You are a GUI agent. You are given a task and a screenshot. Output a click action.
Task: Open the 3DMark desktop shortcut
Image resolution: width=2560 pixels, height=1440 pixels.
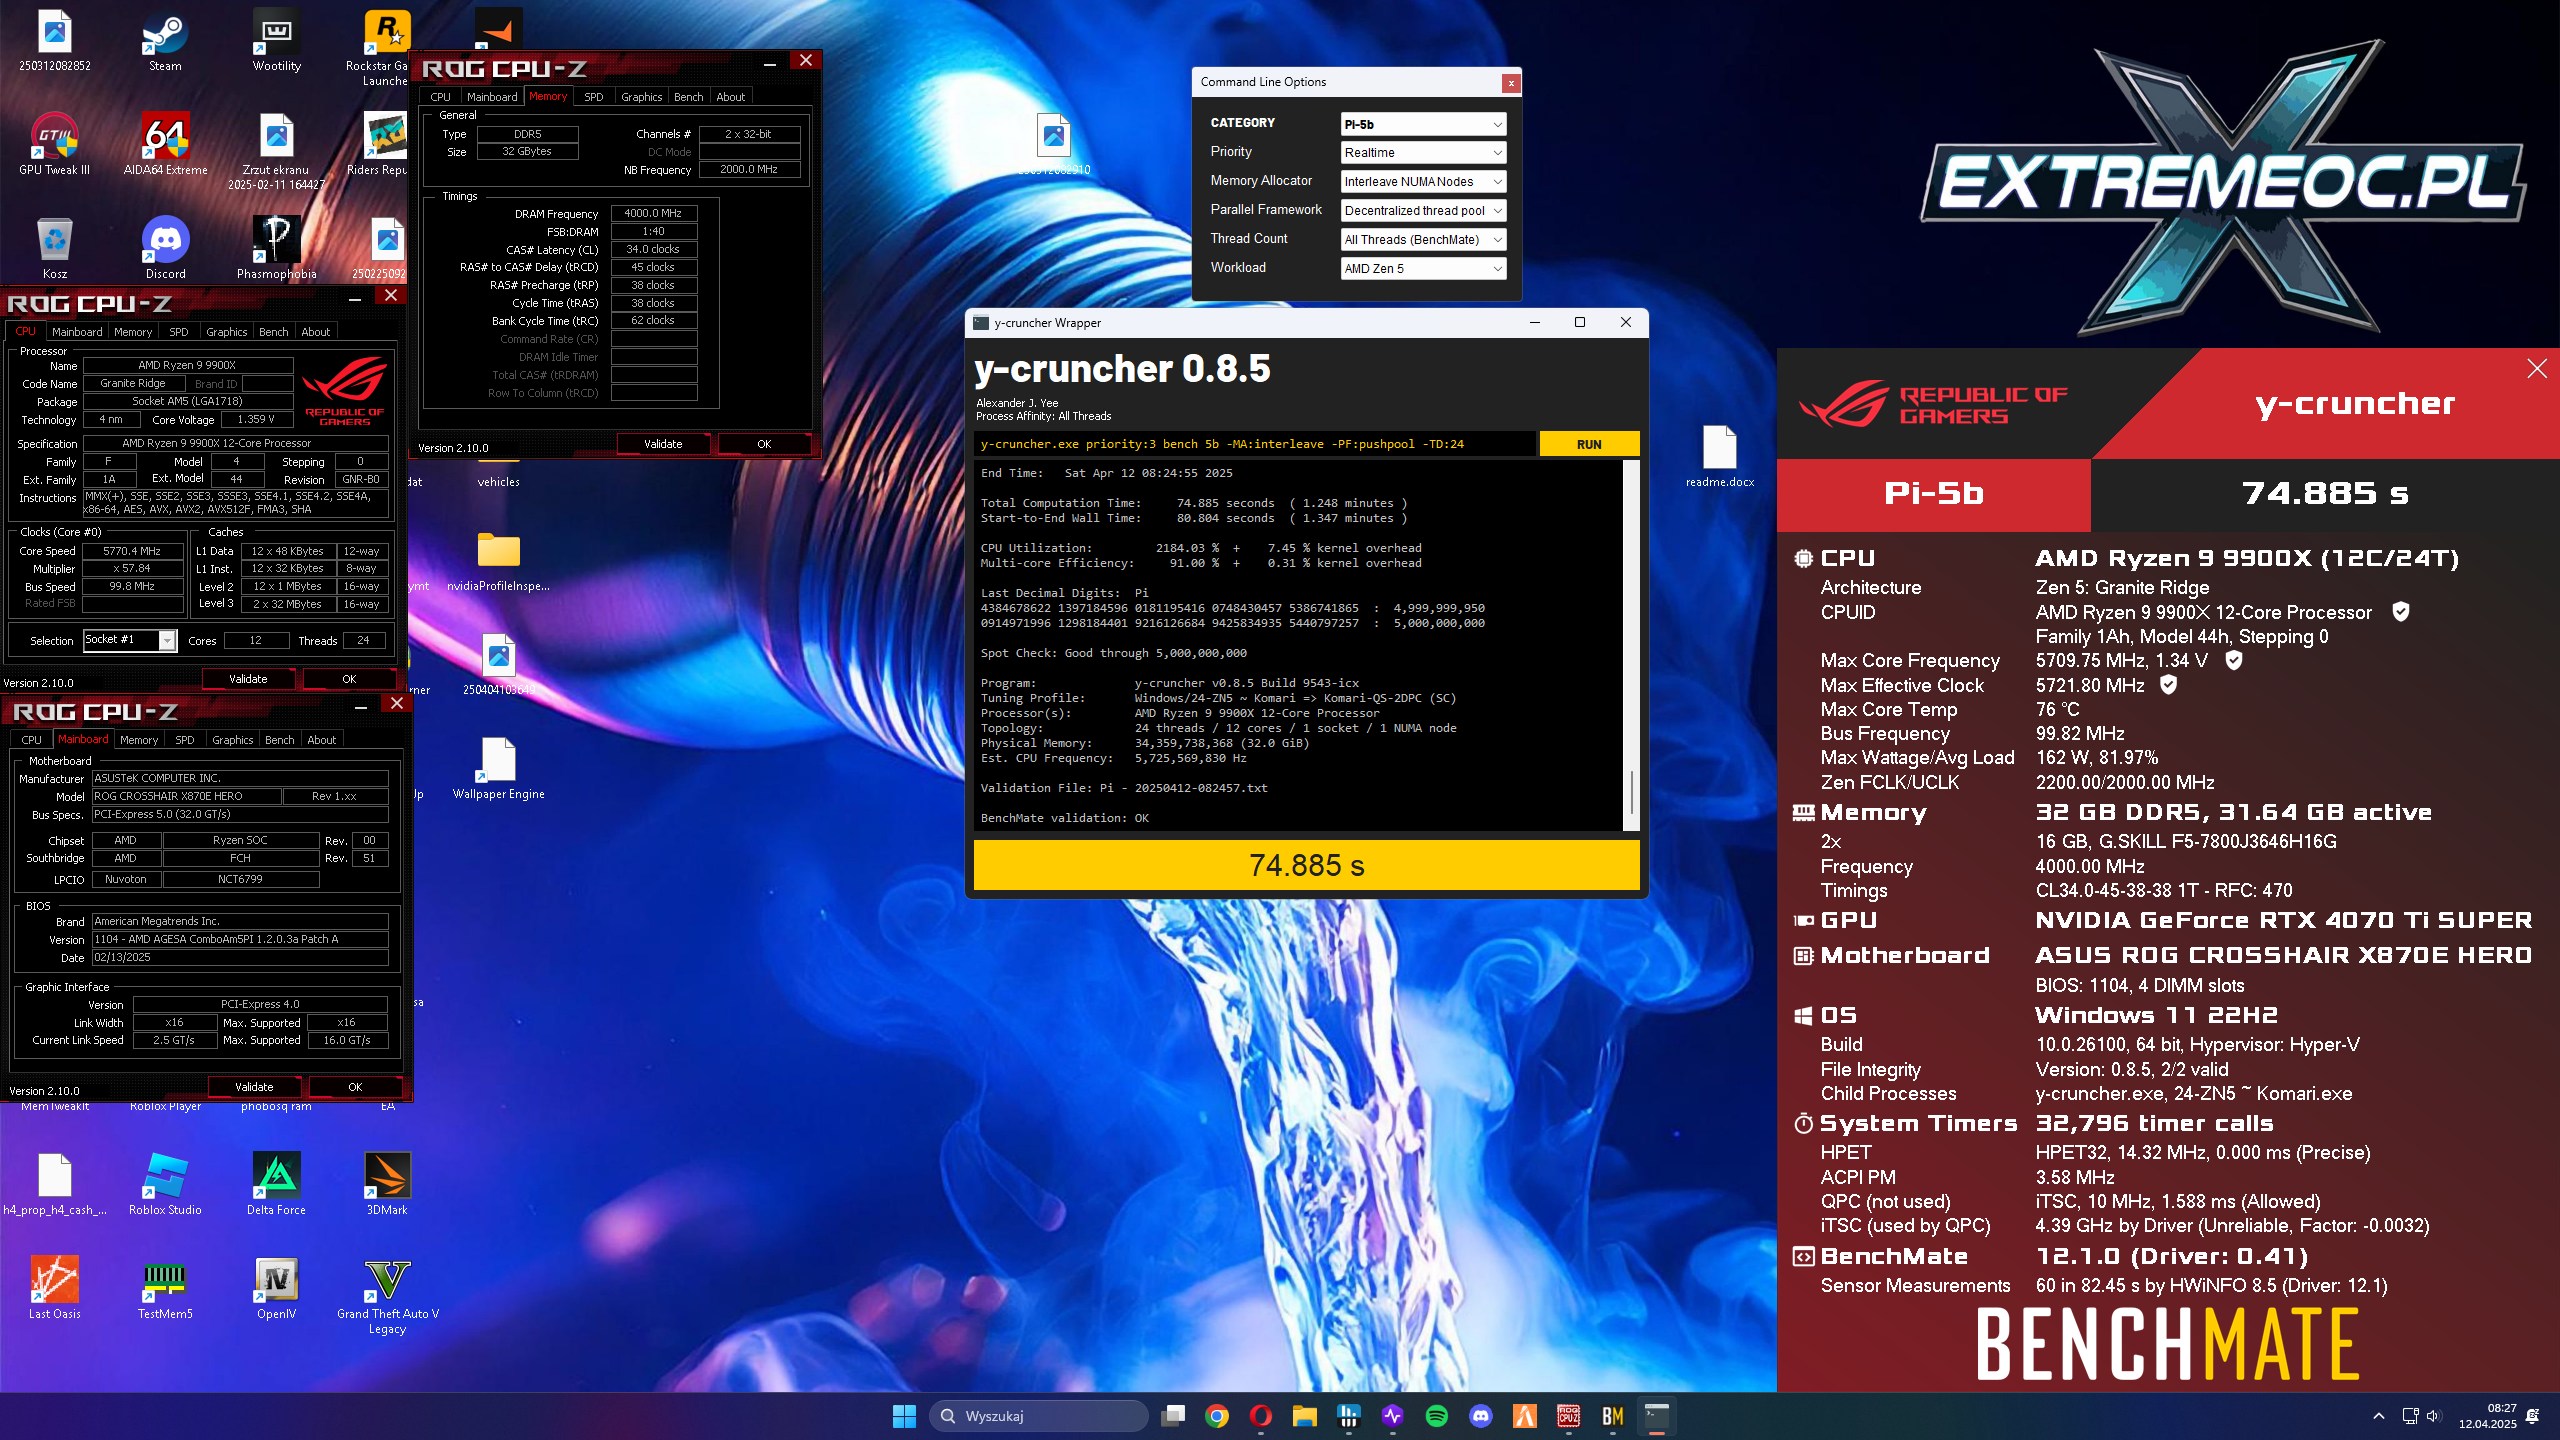point(387,1185)
